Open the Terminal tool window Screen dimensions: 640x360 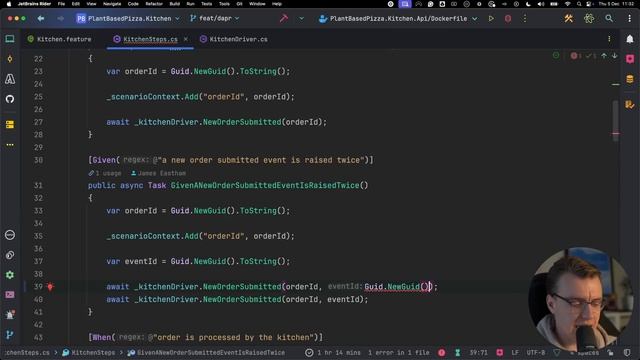(10, 295)
